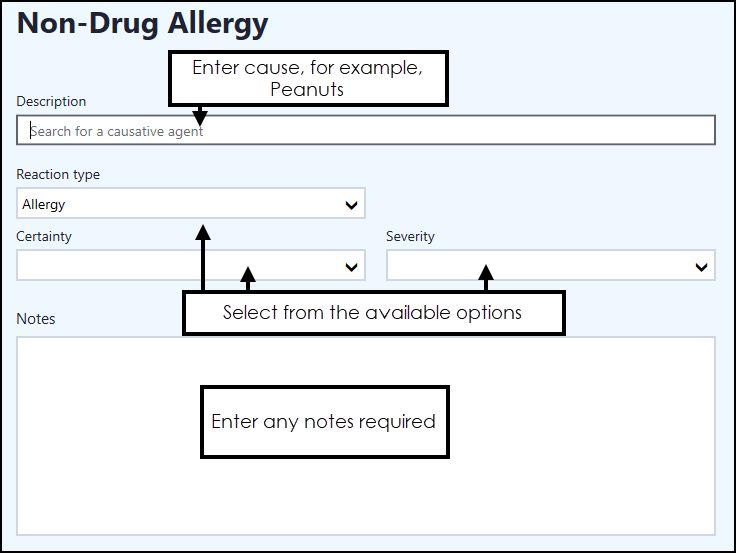Image resolution: width=736 pixels, height=553 pixels.
Task: Click the Certainty dropdown chevron icon
Action: 351,267
